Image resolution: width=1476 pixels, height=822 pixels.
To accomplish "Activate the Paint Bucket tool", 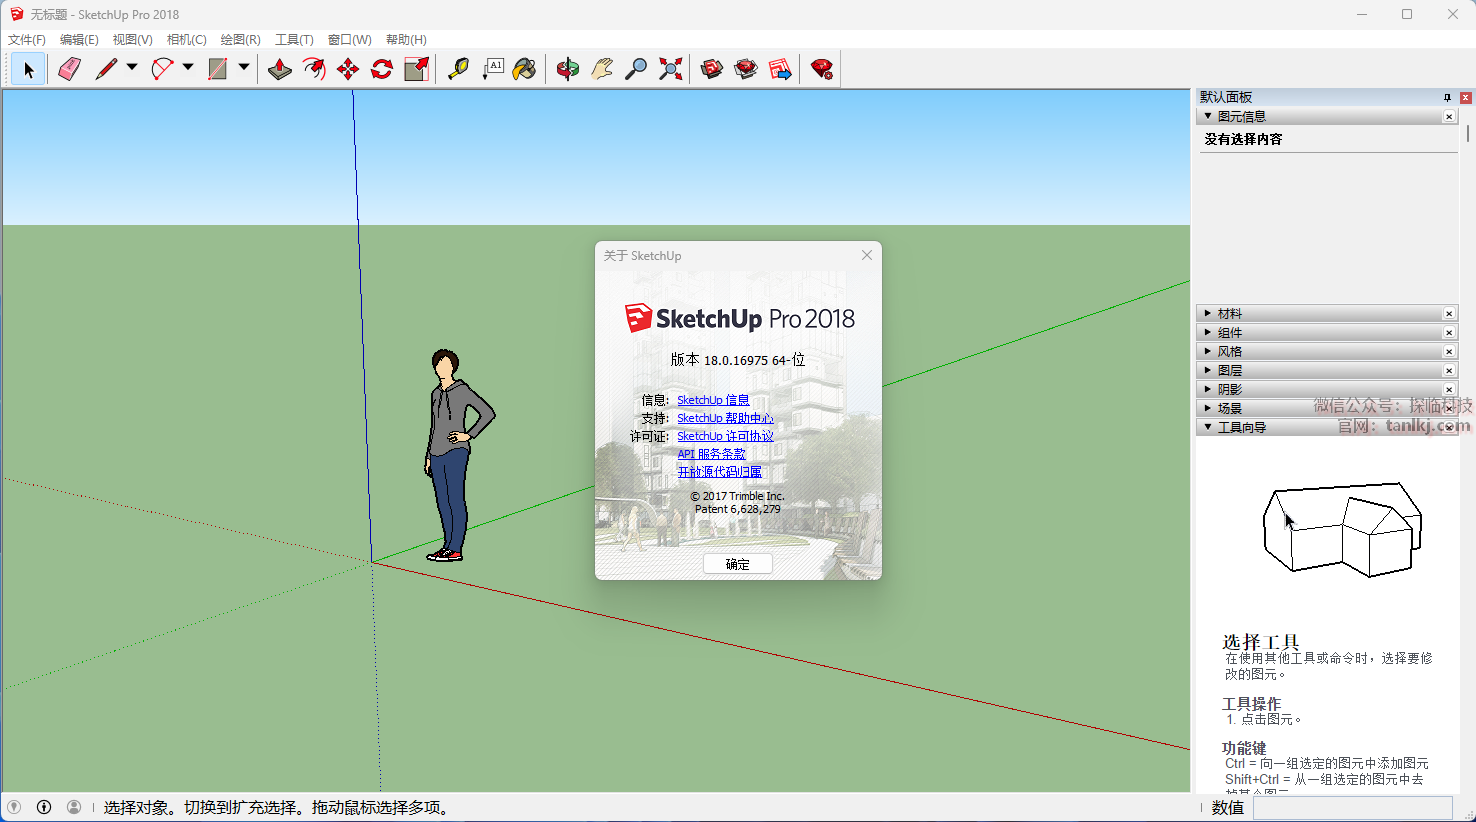I will coord(525,69).
